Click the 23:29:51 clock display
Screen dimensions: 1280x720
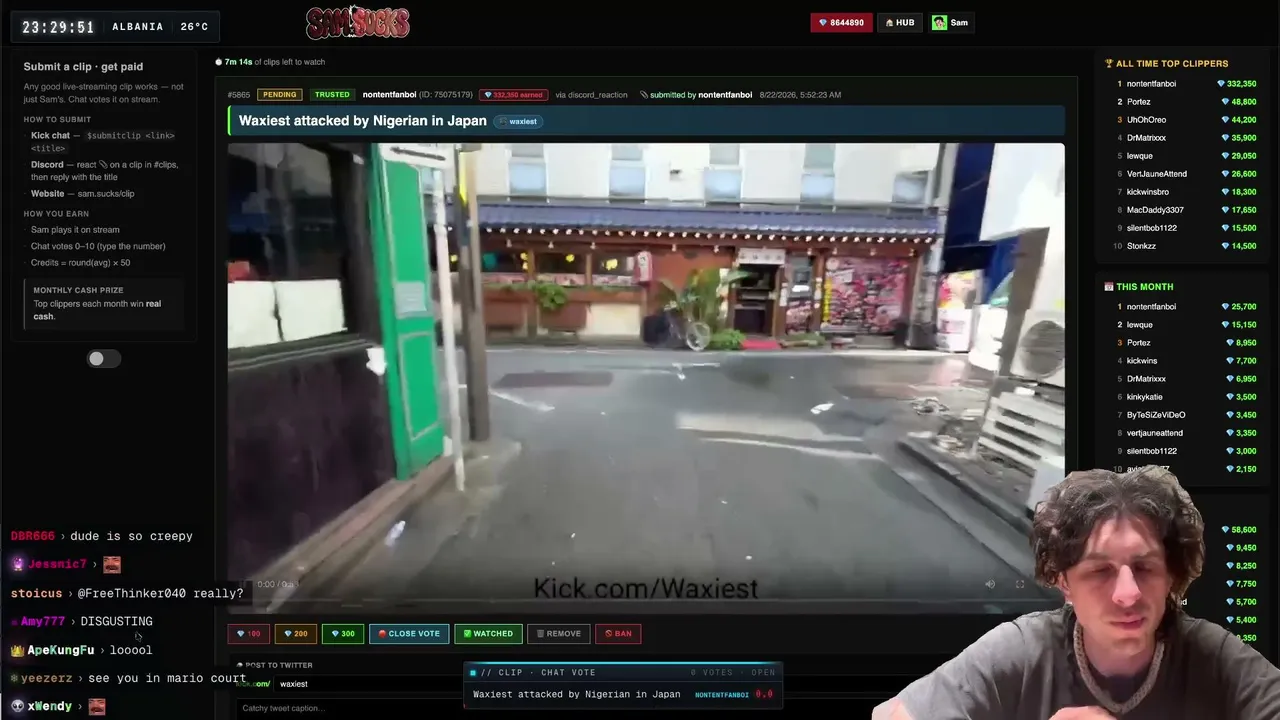(x=58, y=27)
